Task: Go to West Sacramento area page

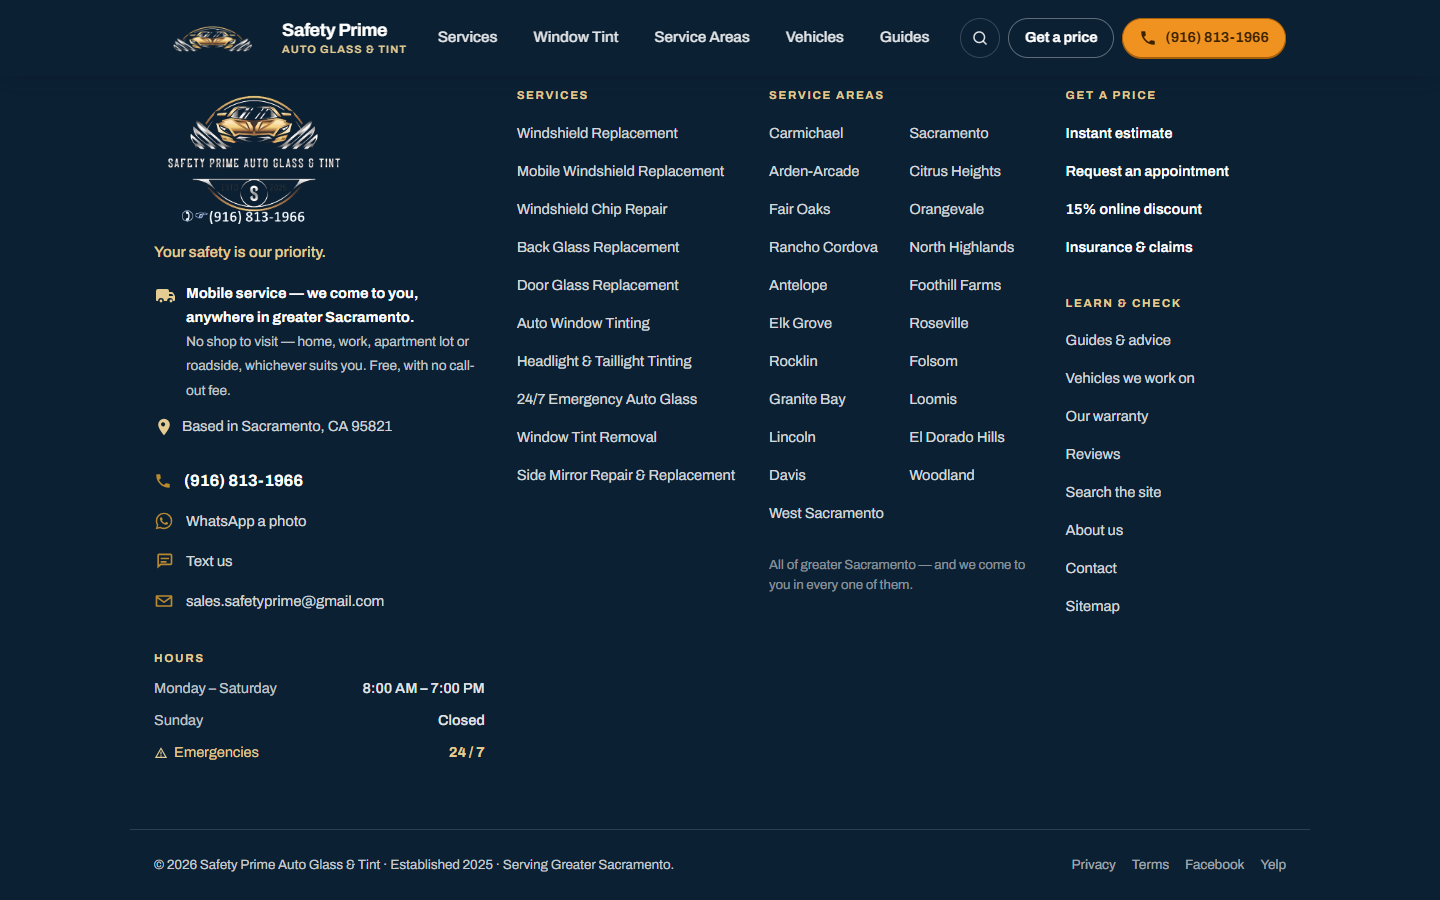Action: click(x=826, y=513)
